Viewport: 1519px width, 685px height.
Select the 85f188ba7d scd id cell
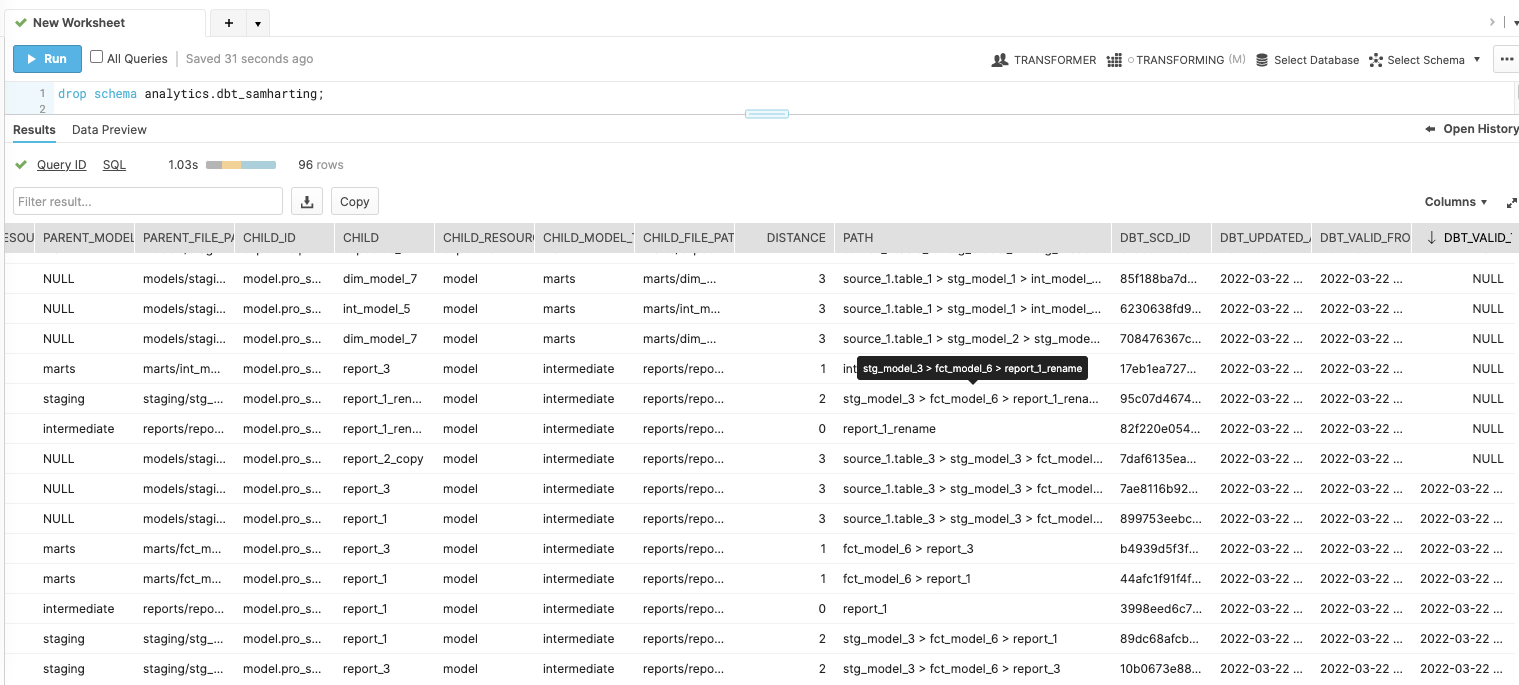[1161, 279]
